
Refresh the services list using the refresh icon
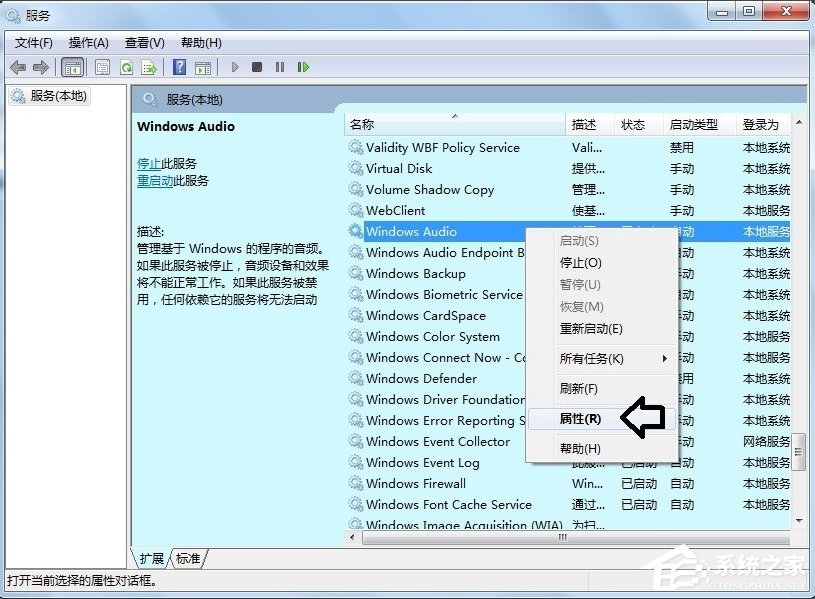pyautogui.click(x=126, y=67)
